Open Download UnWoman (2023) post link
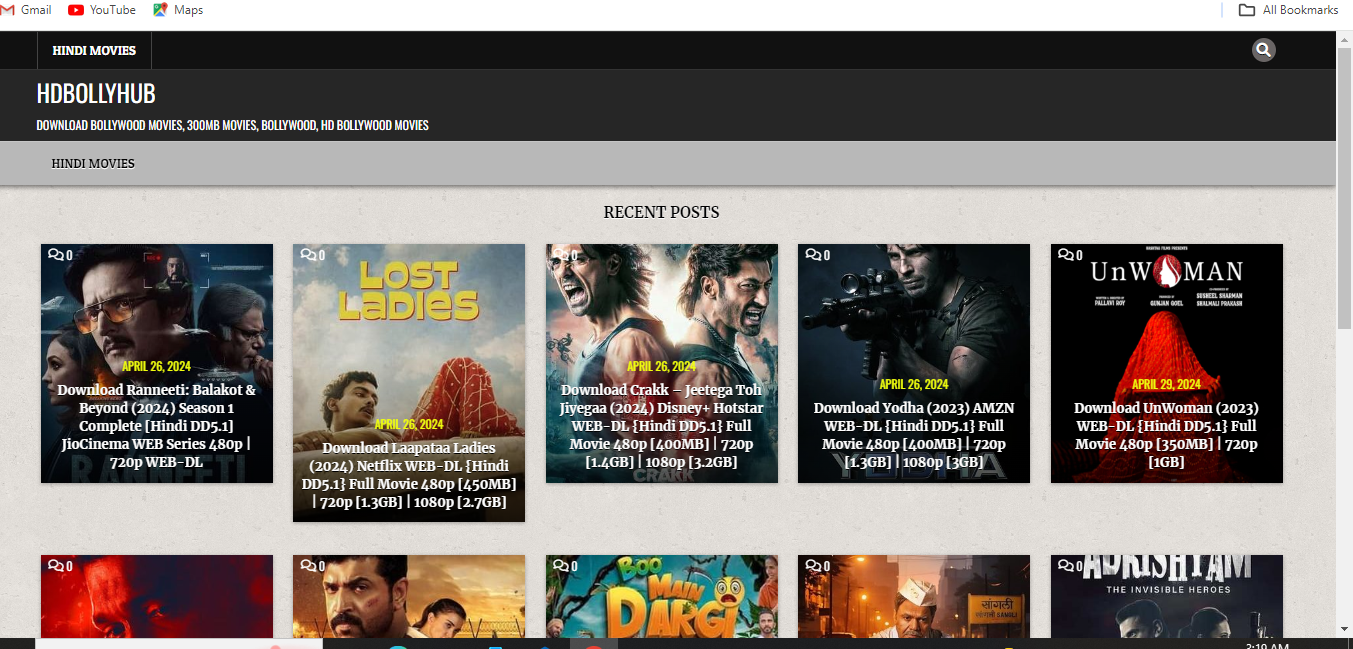This screenshot has height=649, width=1353. (1166, 435)
